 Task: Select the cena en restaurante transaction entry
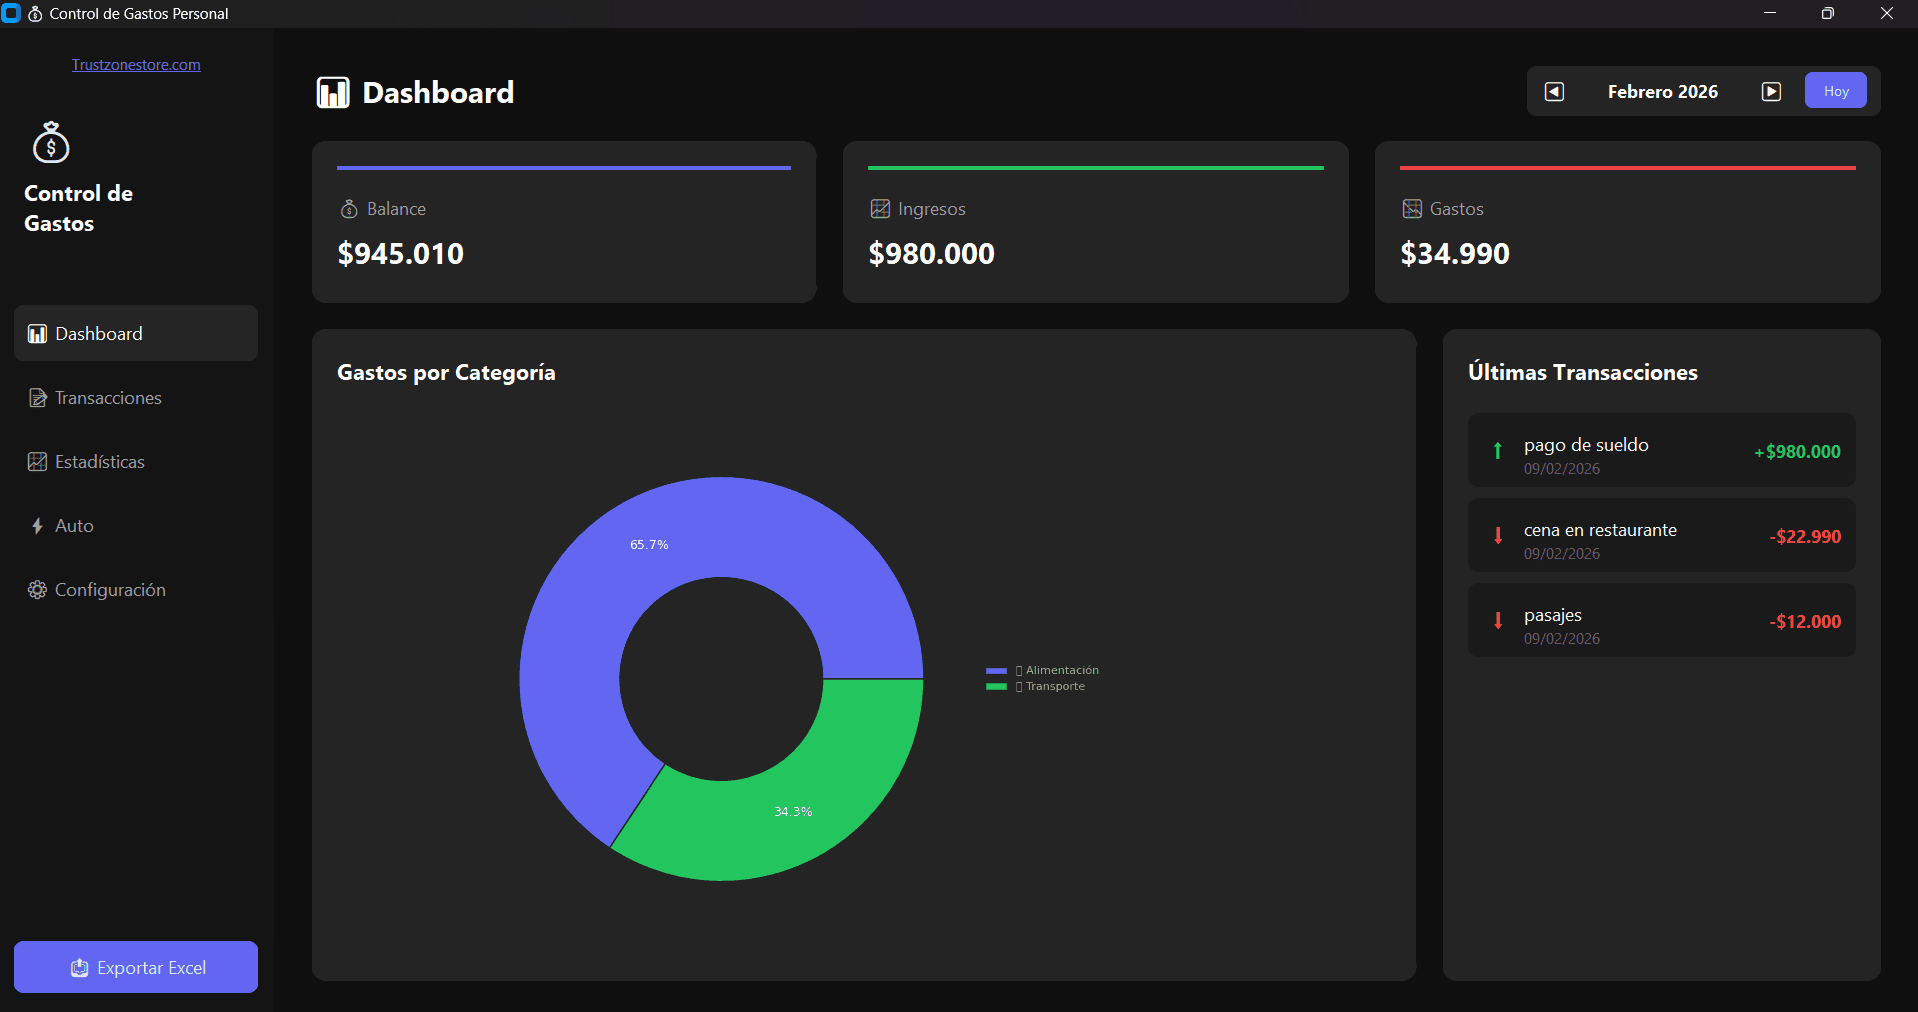1660,535
